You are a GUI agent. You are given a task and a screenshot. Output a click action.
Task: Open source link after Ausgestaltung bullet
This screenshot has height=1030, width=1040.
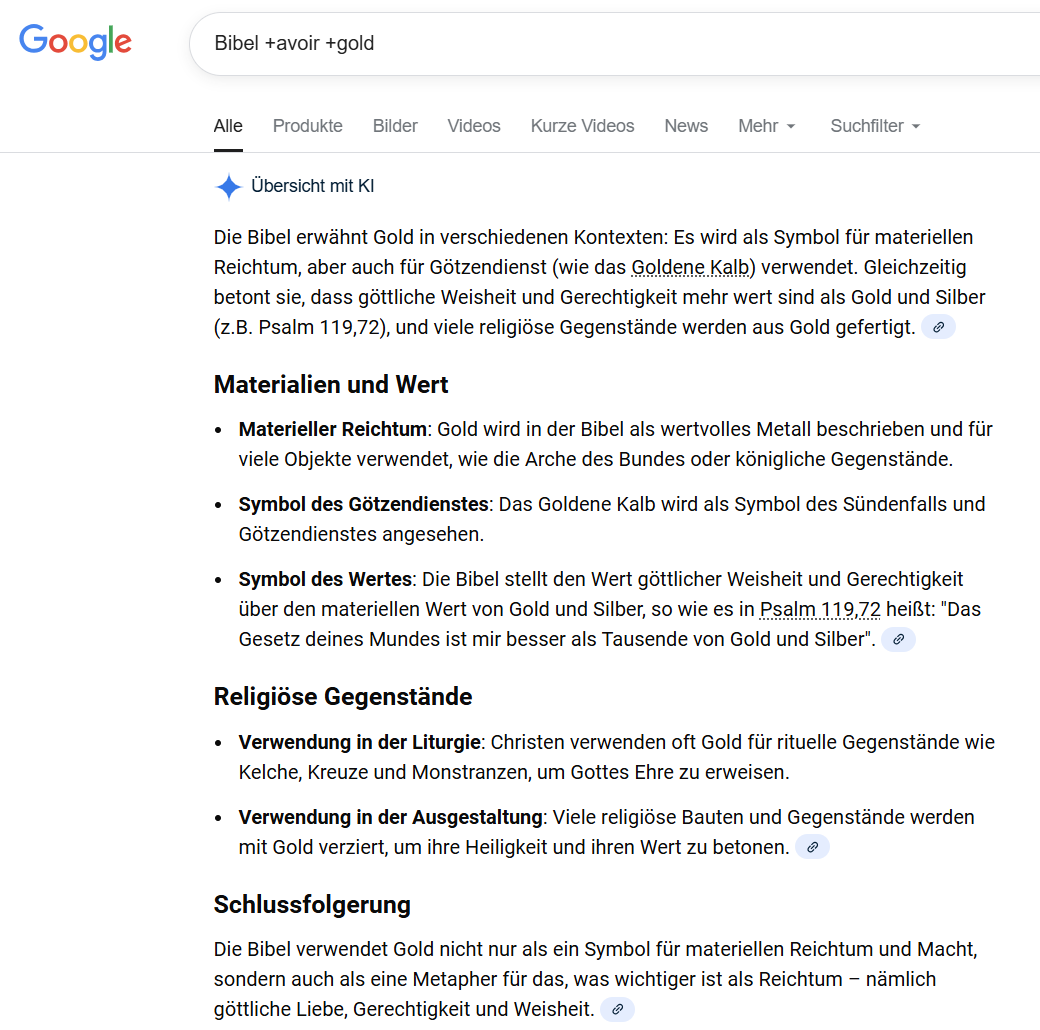pyautogui.click(x=812, y=847)
